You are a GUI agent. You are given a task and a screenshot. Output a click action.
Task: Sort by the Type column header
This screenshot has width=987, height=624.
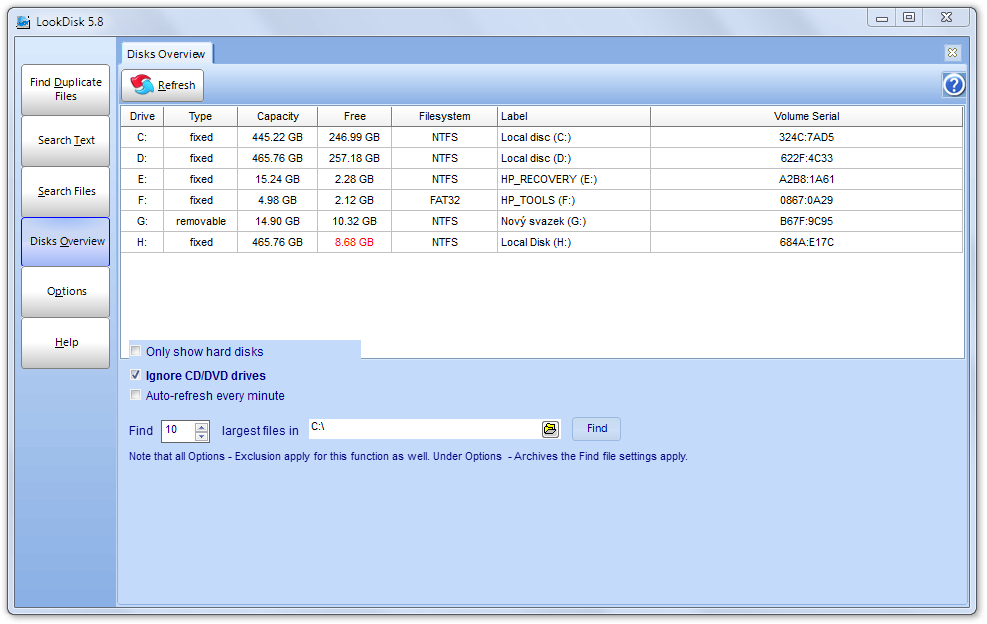(x=200, y=116)
